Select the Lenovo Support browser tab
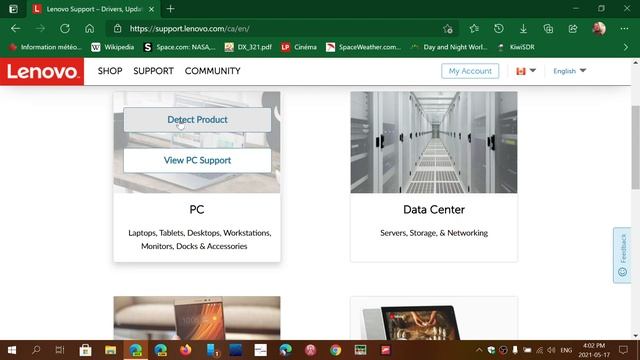 [x=94, y=9]
